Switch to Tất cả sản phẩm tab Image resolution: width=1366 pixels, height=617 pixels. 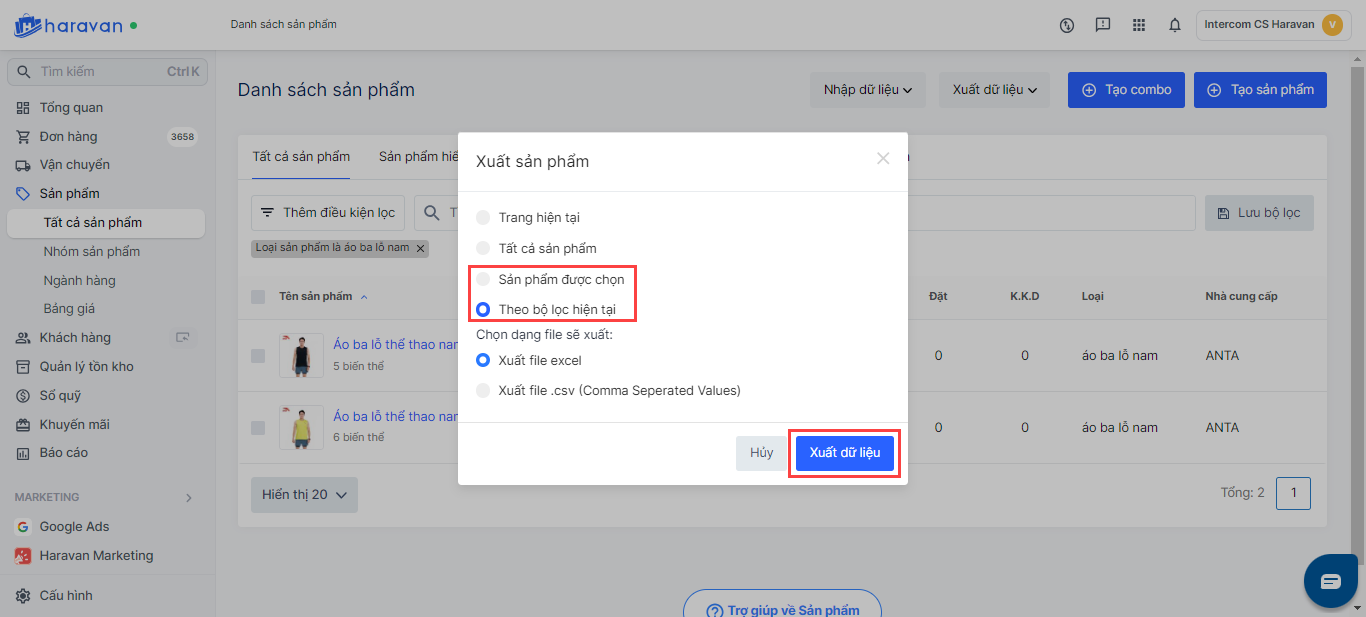tap(301, 157)
